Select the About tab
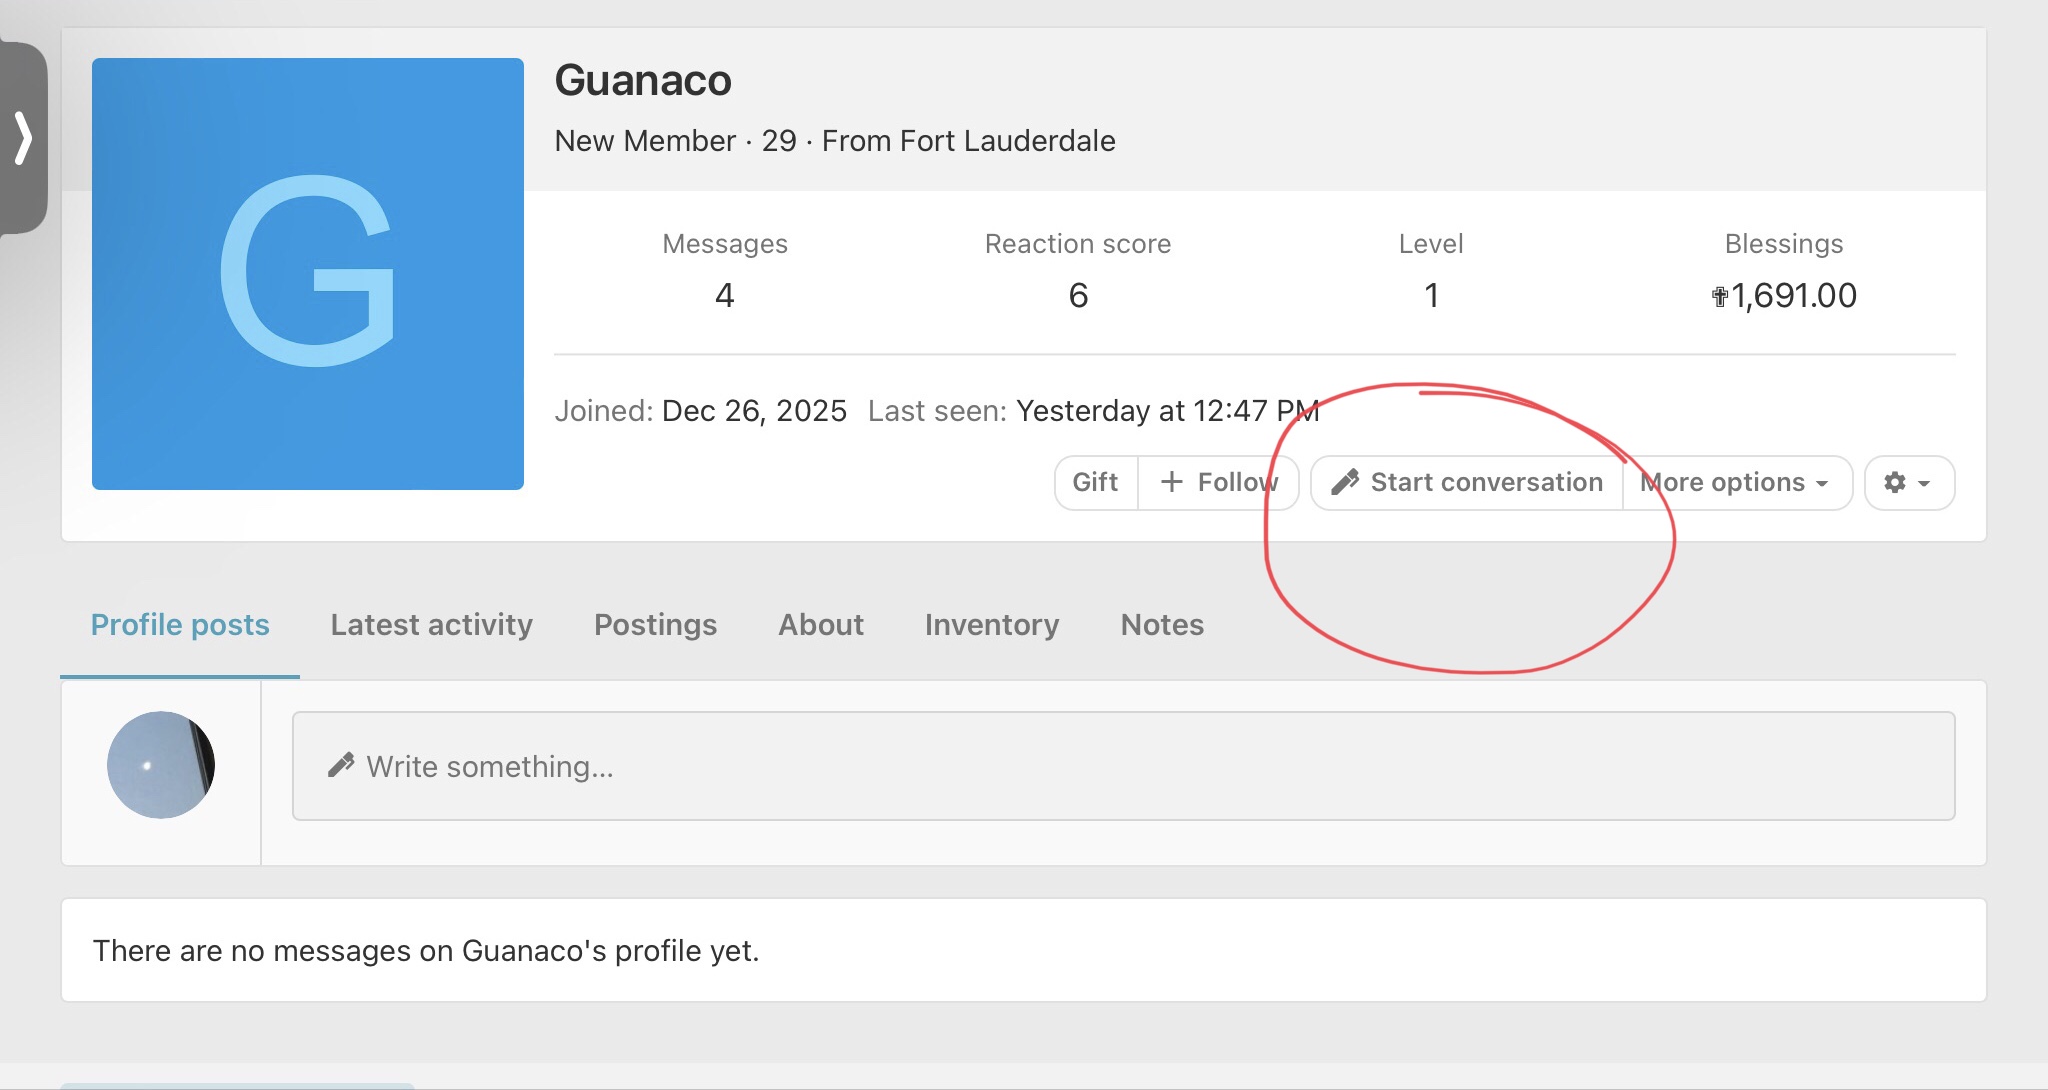This screenshot has width=2048, height=1090. point(821,625)
